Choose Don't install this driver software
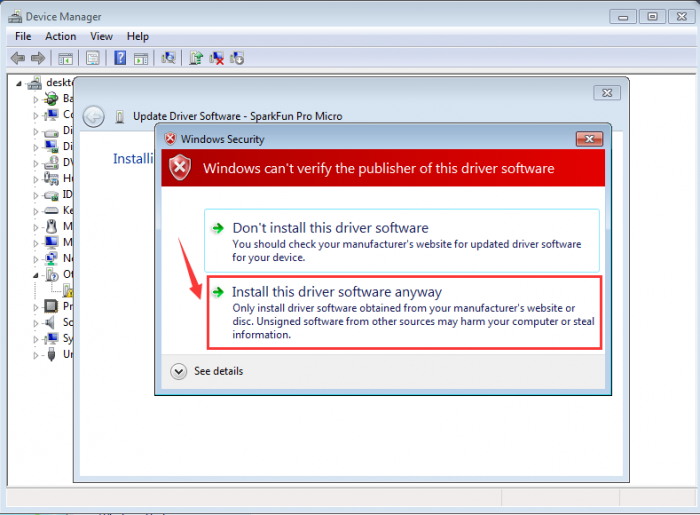The width and height of the screenshot is (700, 515). pyautogui.click(x=402, y=241)
